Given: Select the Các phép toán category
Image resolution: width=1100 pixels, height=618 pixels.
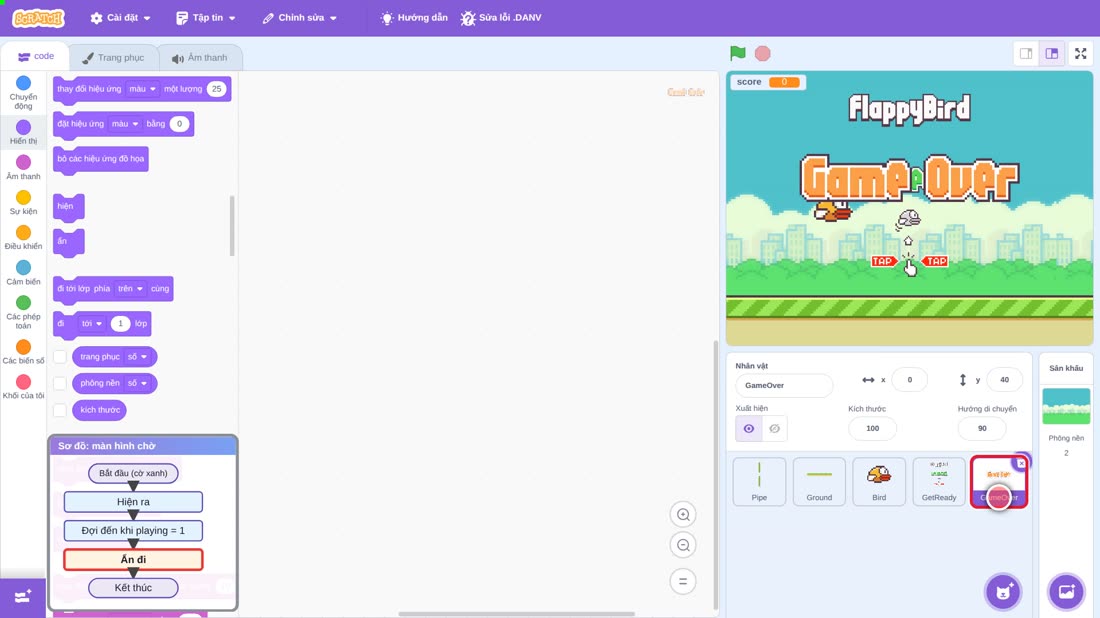Looking at the screenshot, I should pos(23,312).
